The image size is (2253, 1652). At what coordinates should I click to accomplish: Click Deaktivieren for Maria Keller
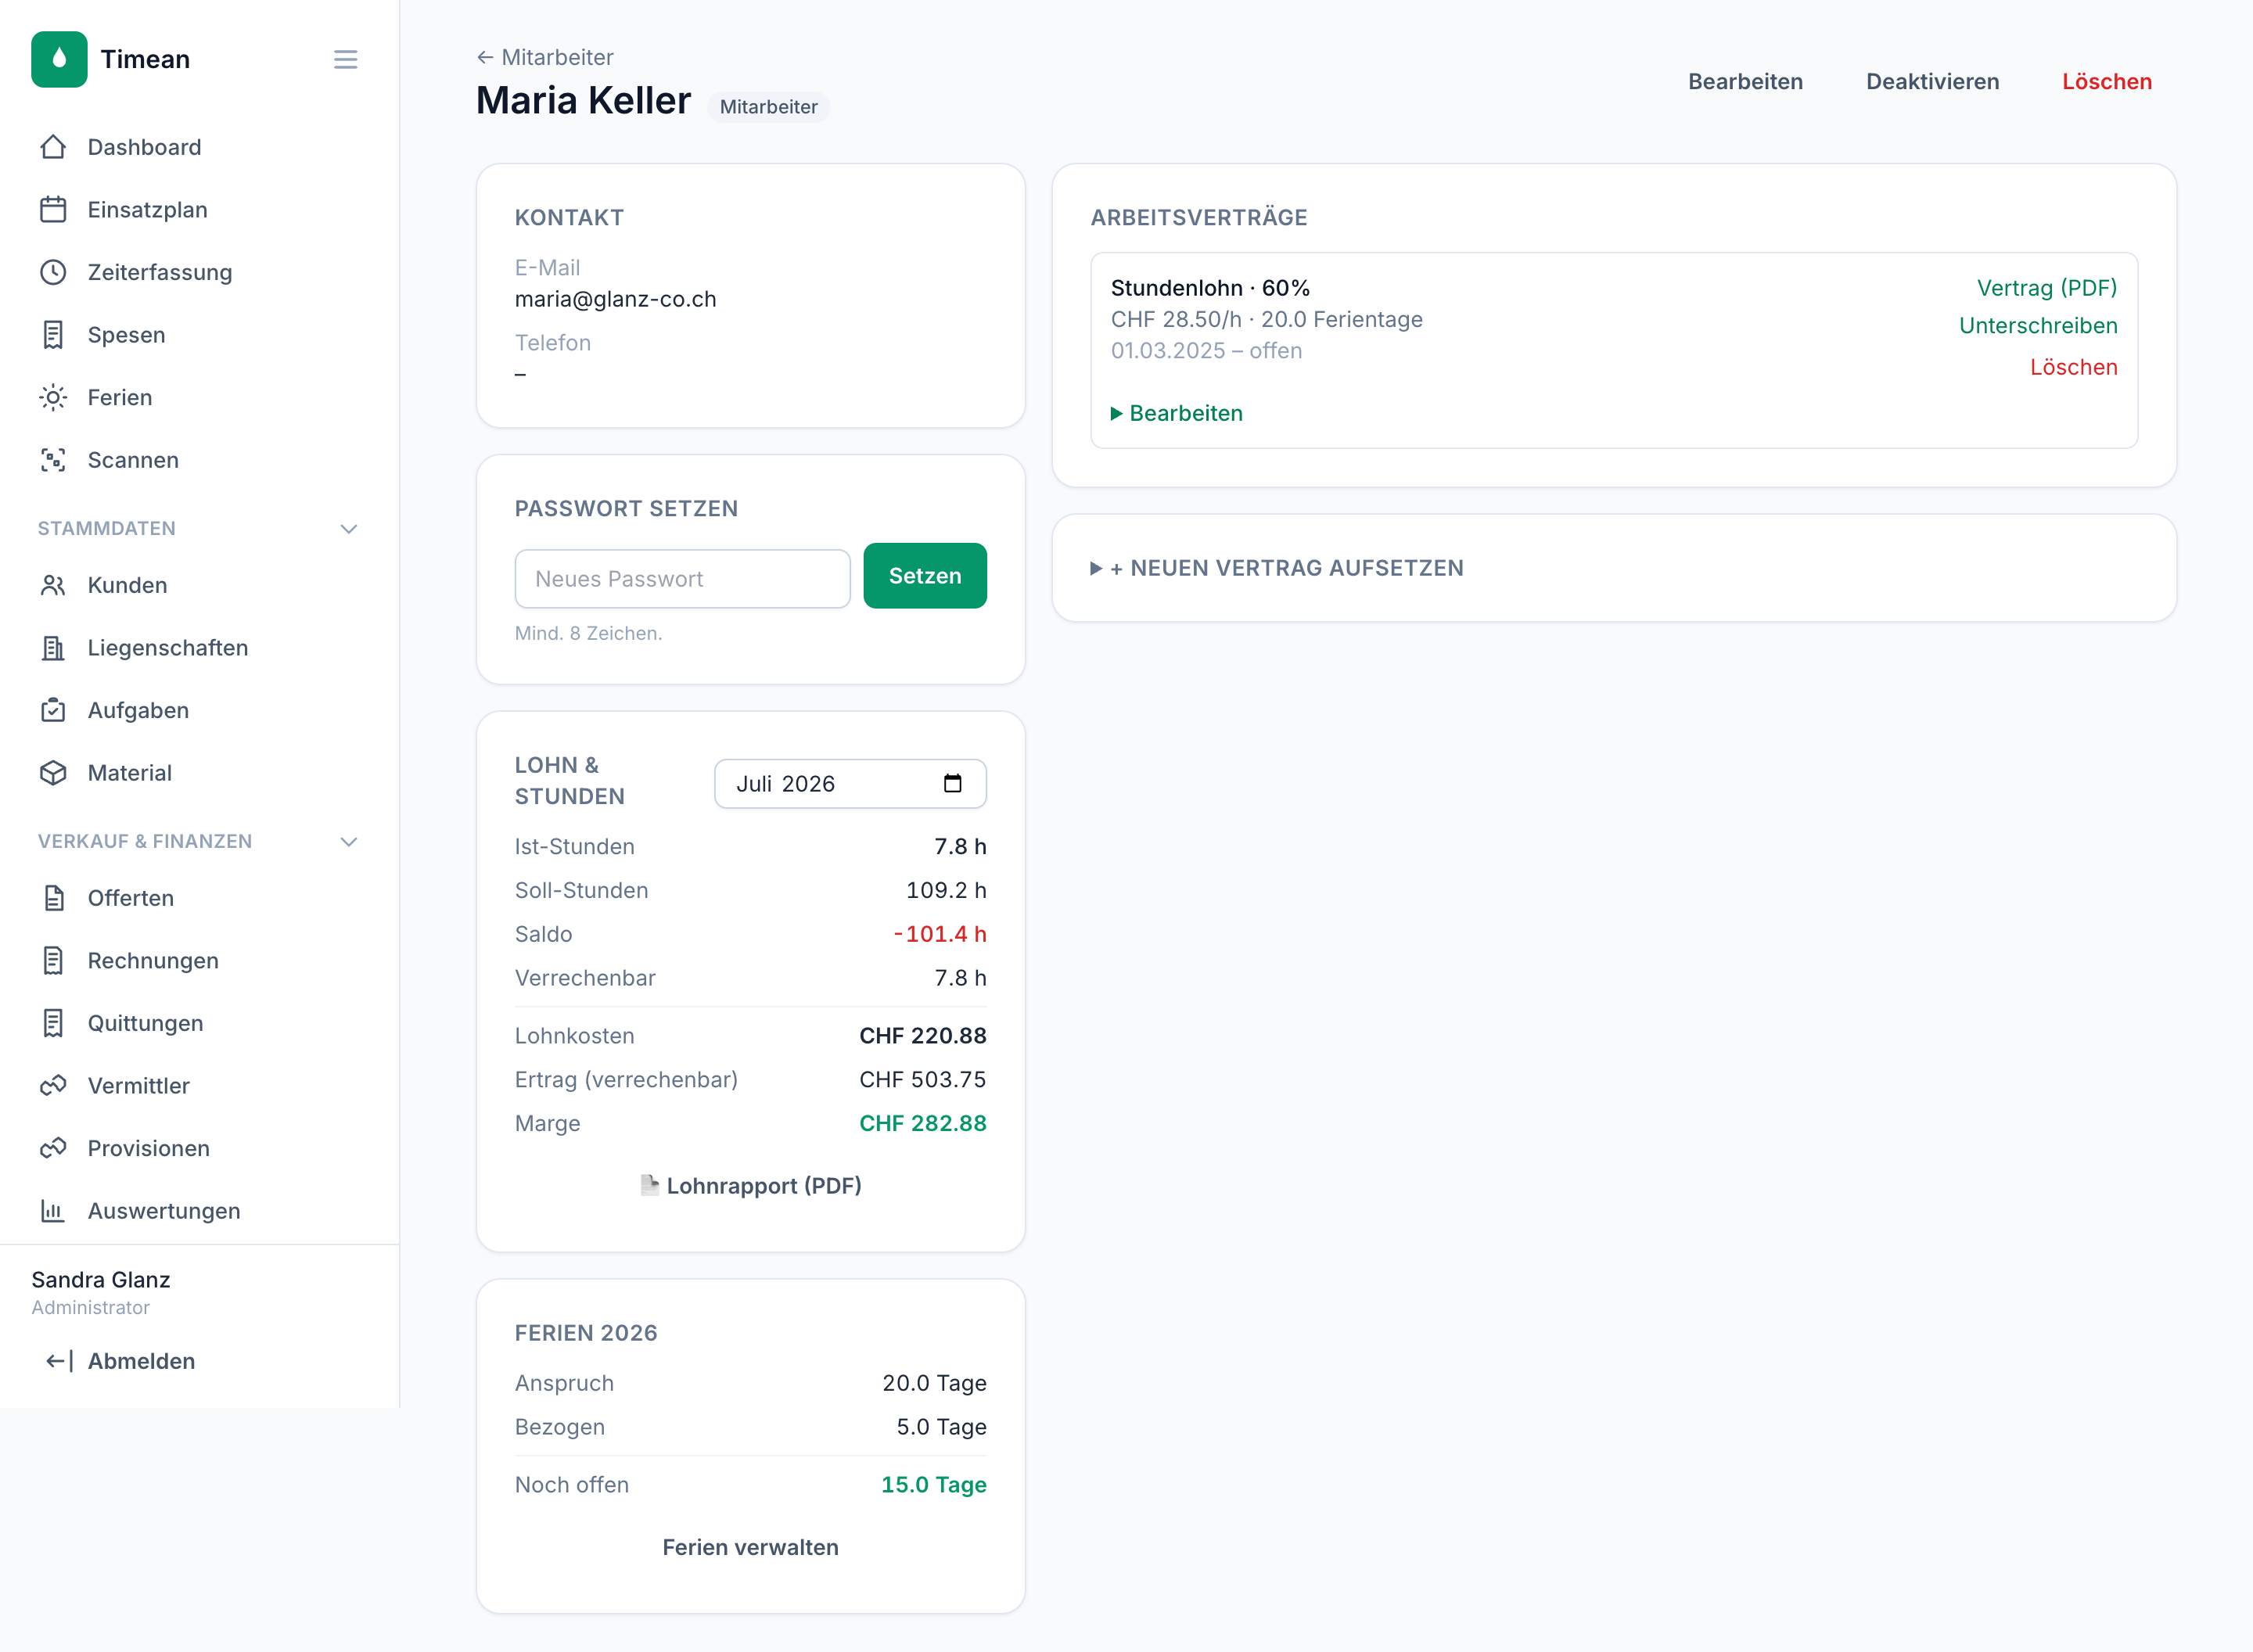[x=1932, y=82]
